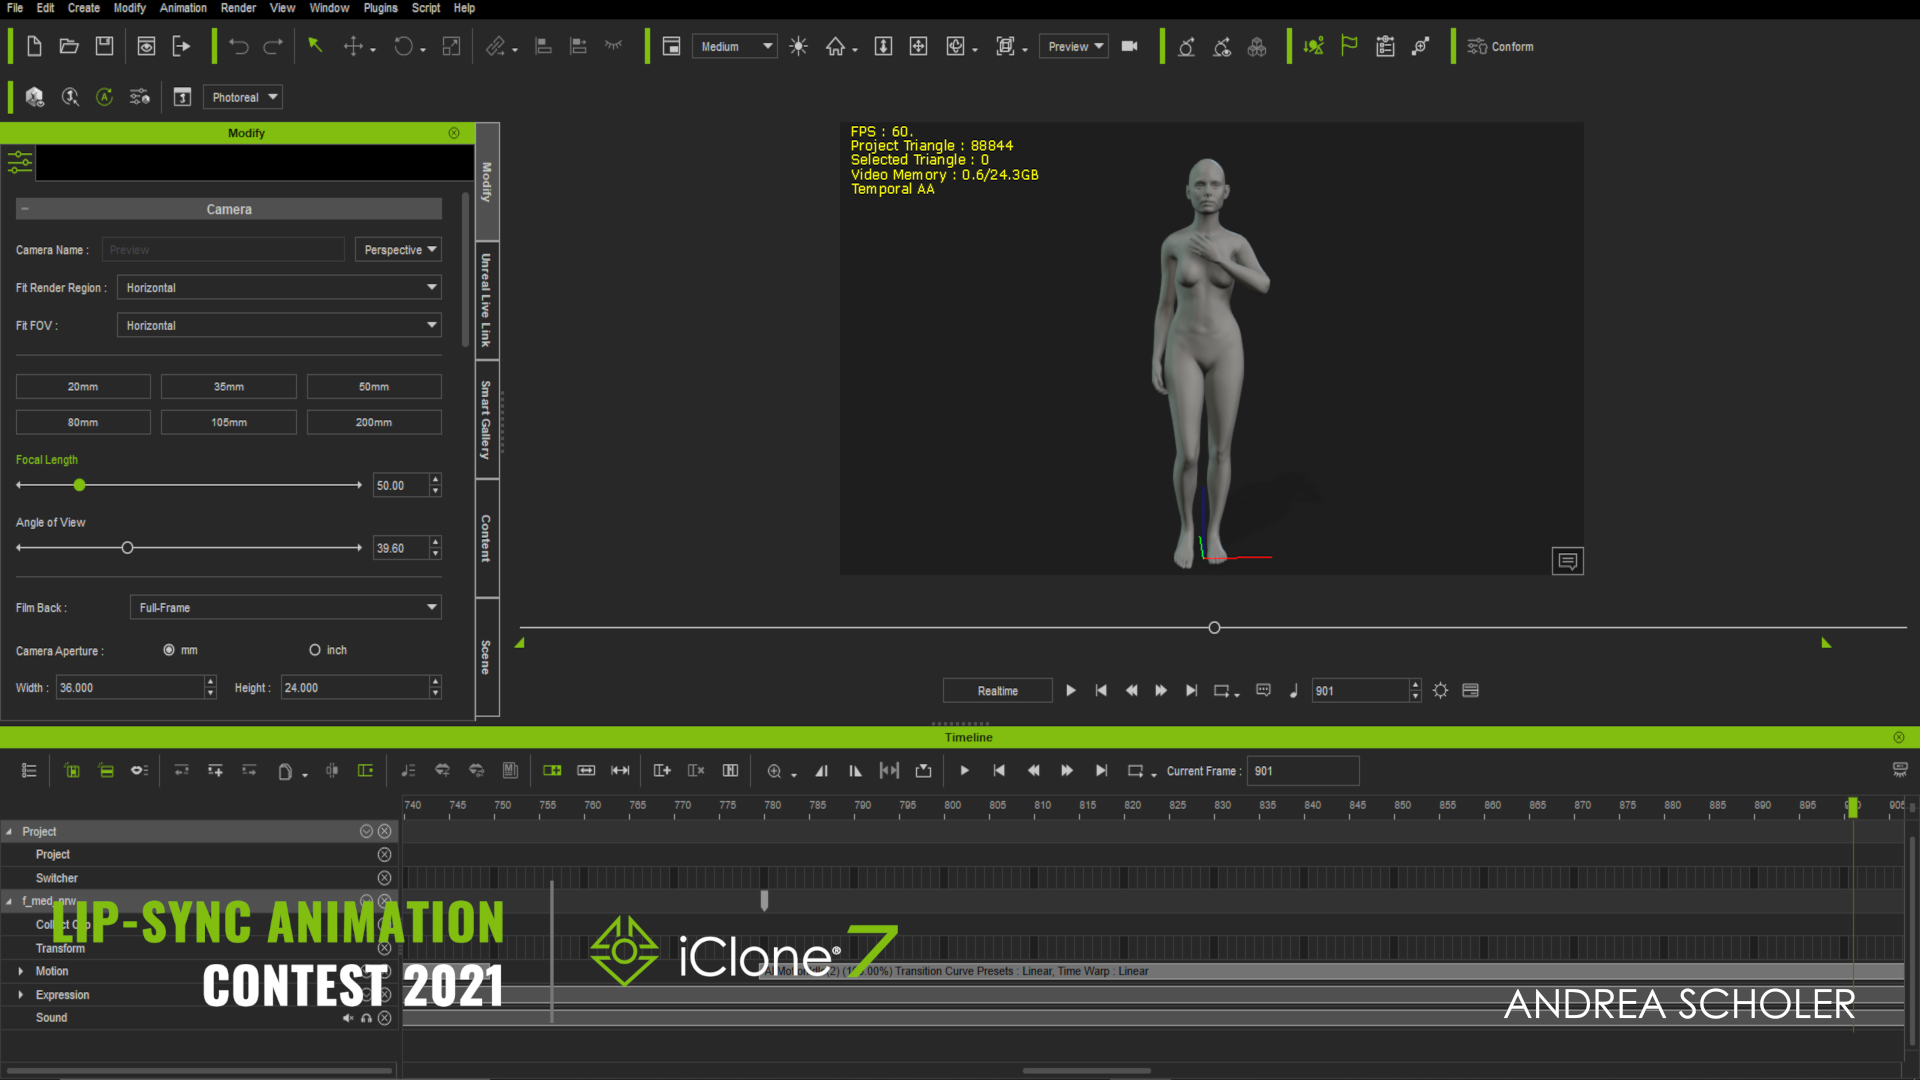Open Photoreal mode dropdown
The height and width of the screenshot is (1080, 1920).
pos(243,97)
